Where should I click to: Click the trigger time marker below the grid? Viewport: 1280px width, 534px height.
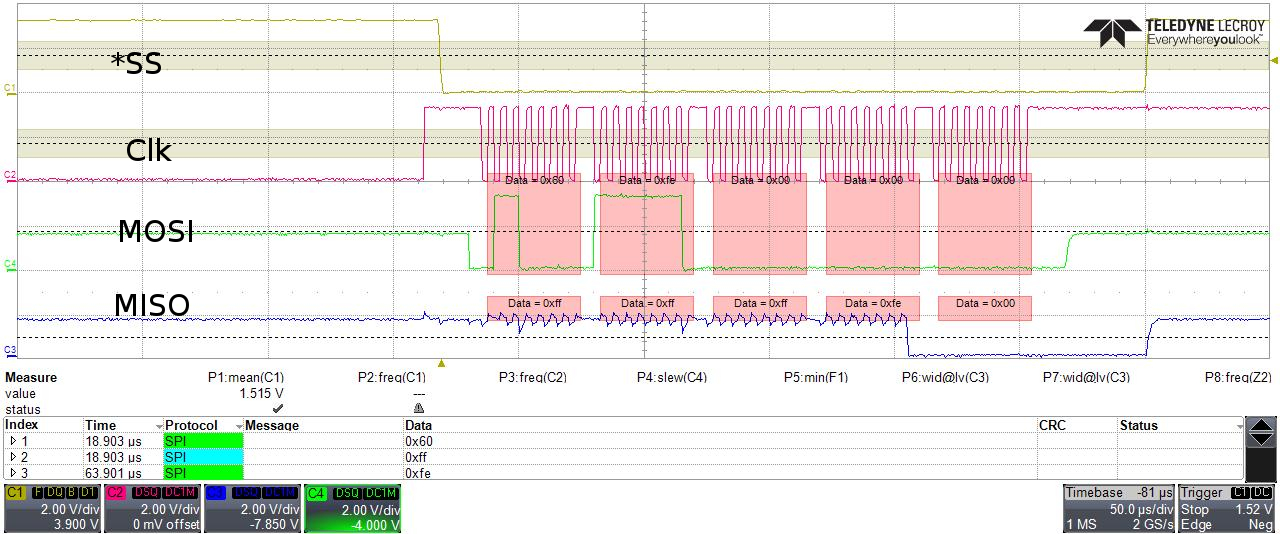[x=441, y=364]
